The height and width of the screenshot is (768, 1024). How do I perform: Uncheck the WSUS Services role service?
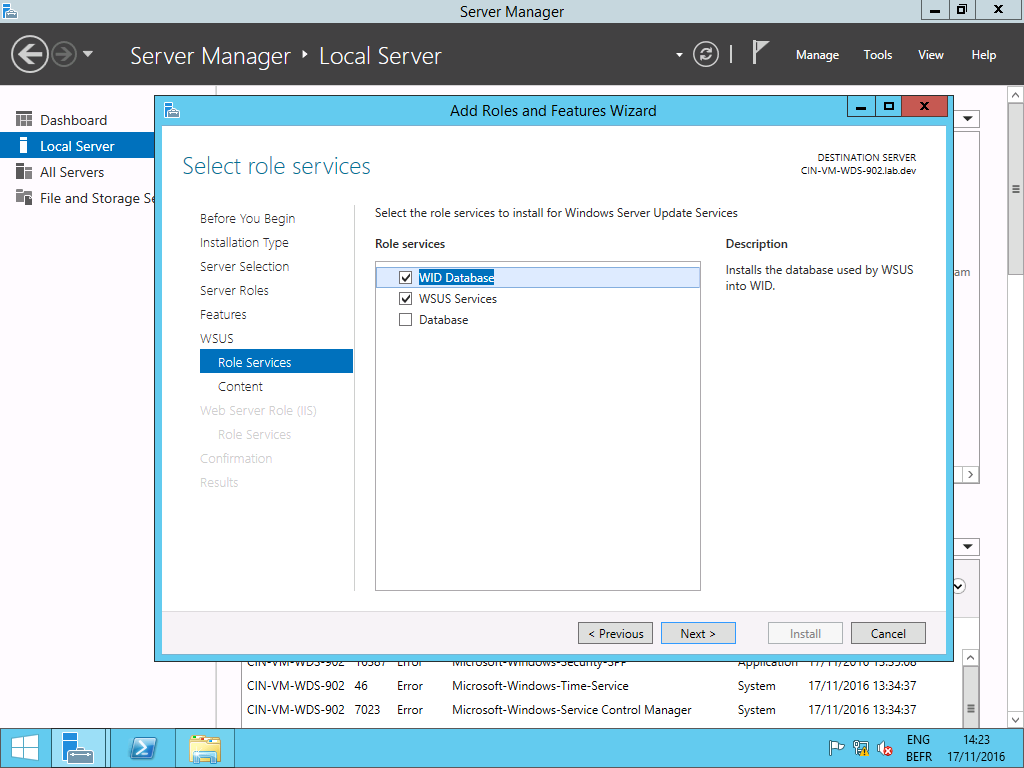click(x=406, y=298)
